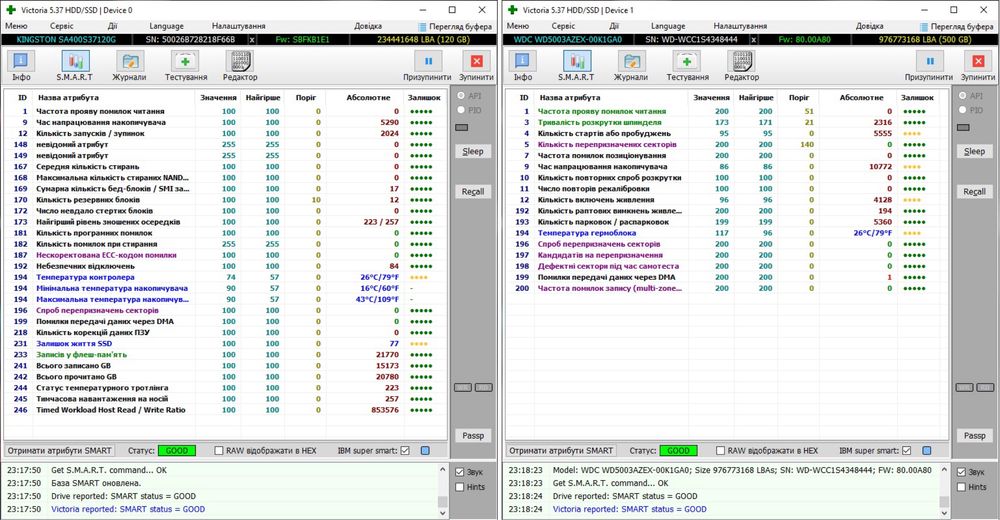Viewport: 1000px width, 520px height.
Task: Click blue color square in Device 0 status row
Action: [425, 450]
